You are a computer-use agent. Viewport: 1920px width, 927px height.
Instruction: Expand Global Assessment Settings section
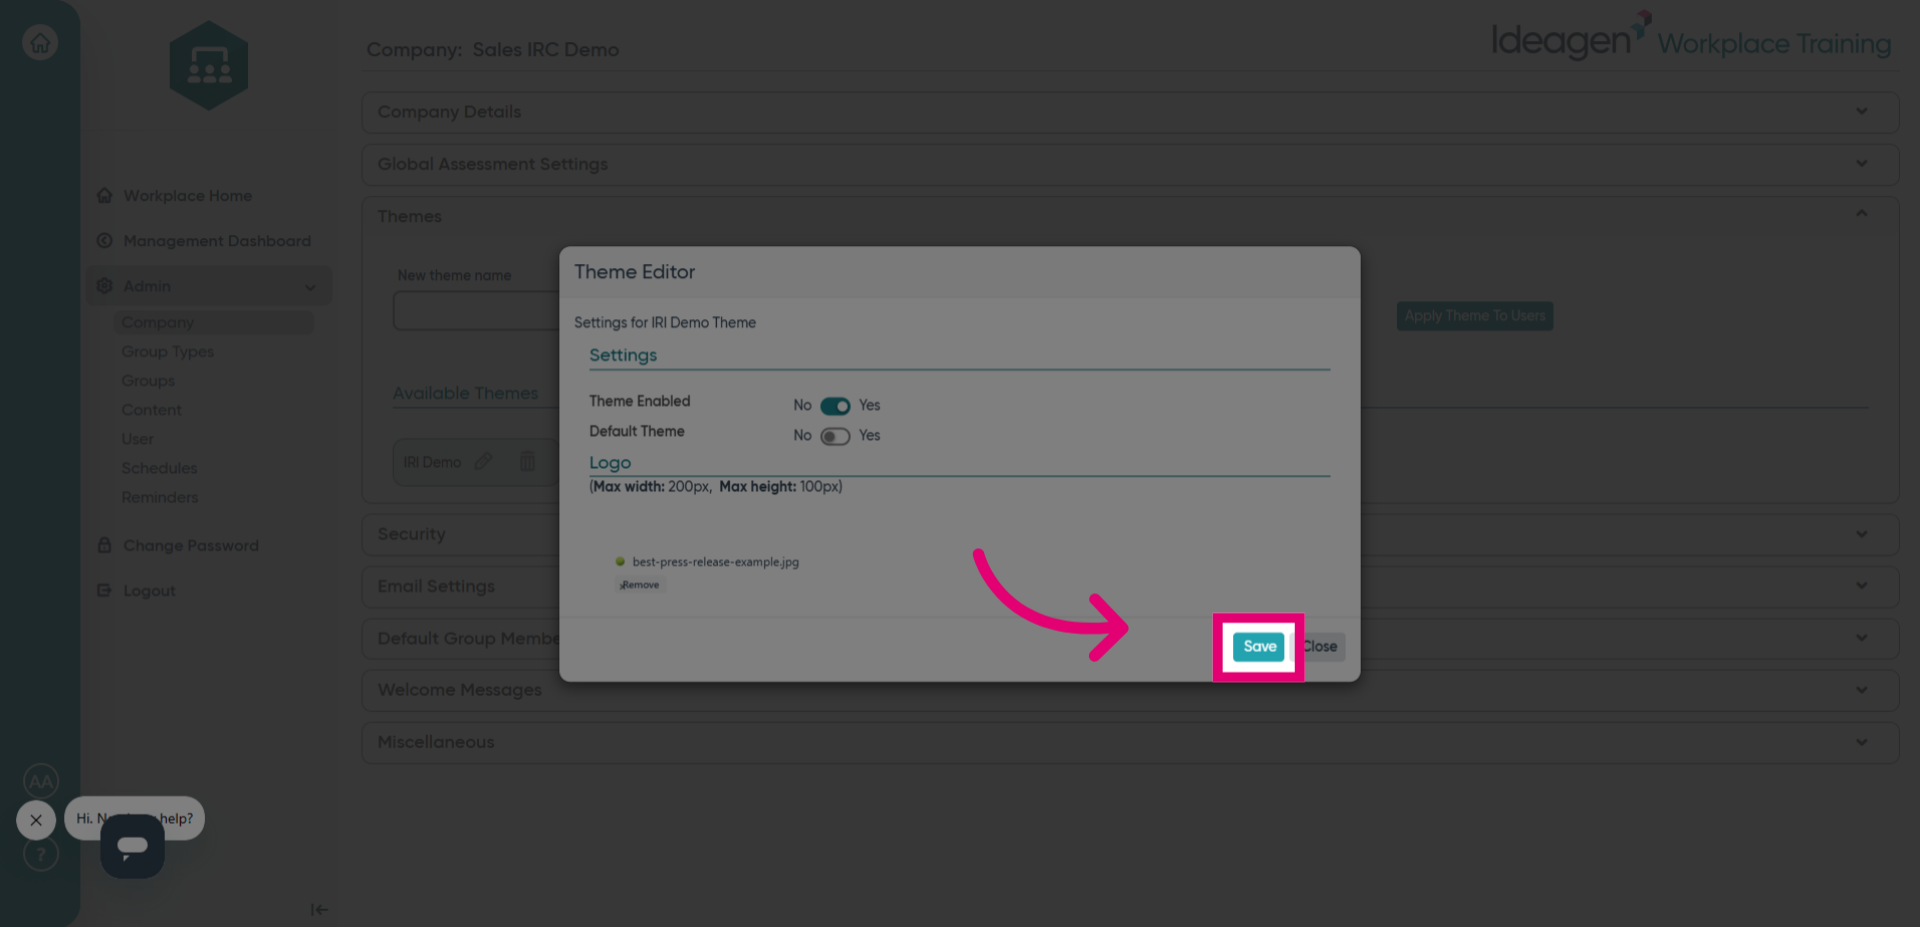1129,164
